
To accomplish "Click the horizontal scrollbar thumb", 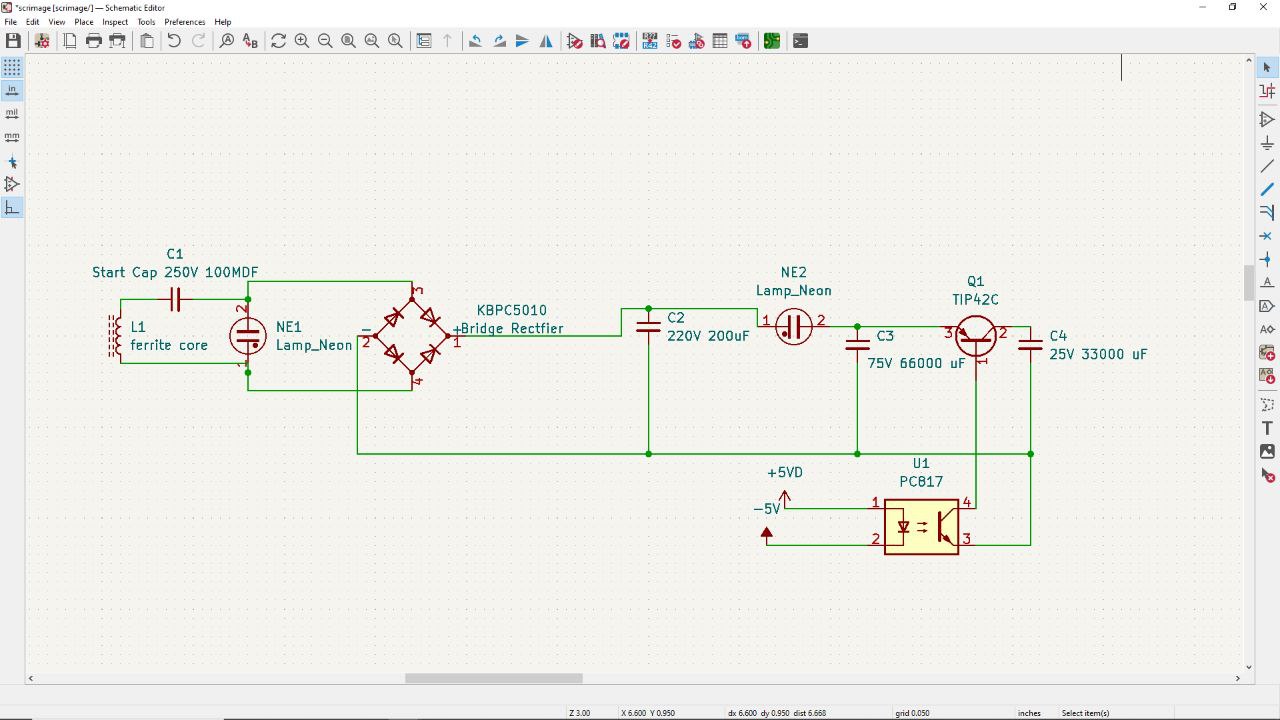I will pos(494,678).
